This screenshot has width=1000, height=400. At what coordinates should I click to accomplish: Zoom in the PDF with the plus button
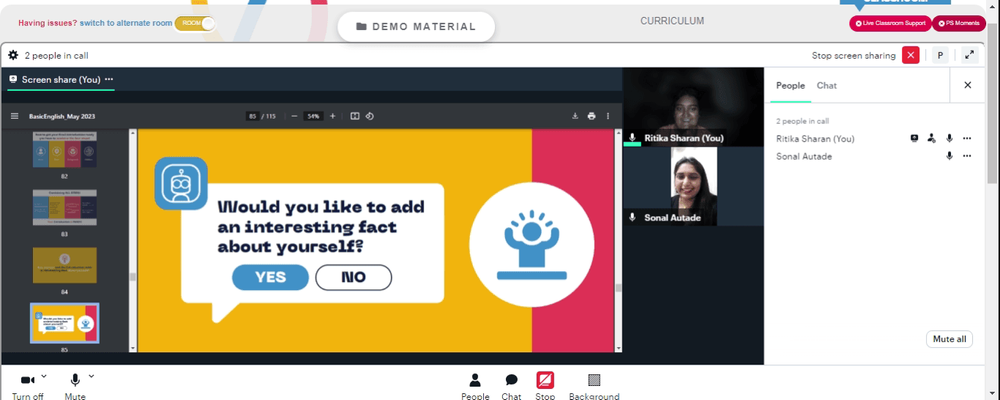point(332,116)
